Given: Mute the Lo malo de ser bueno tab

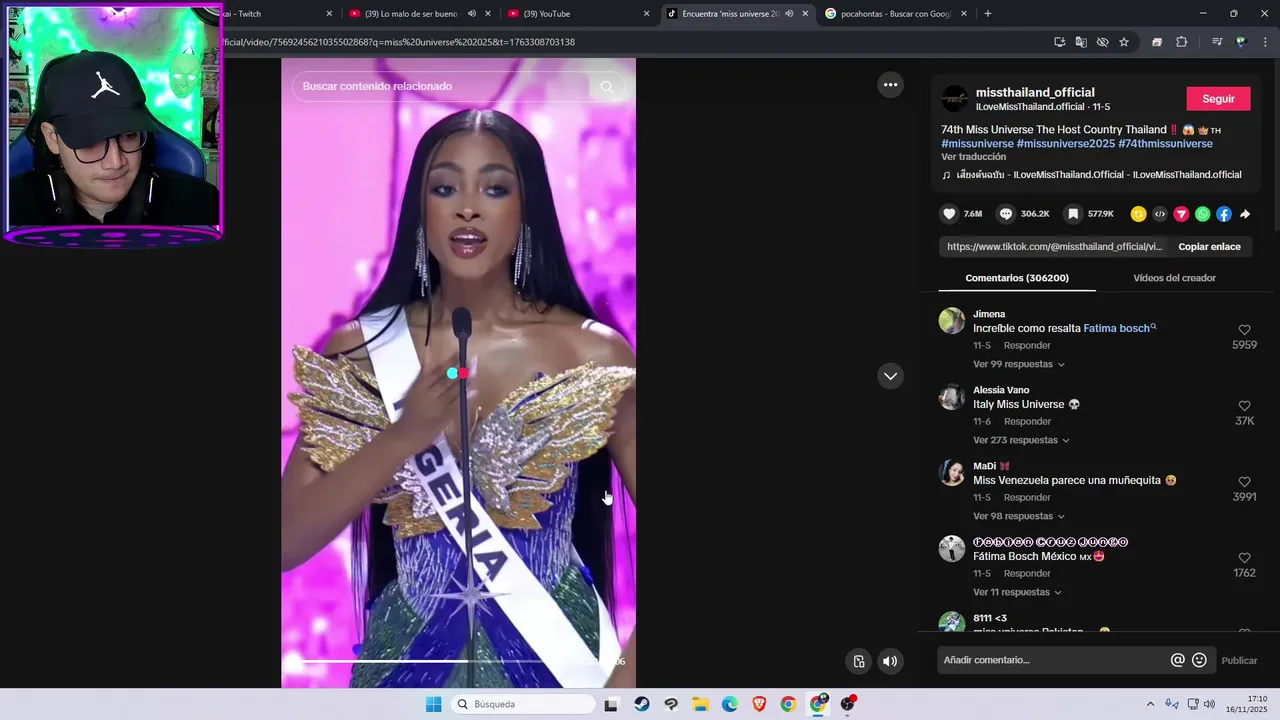Looking at the screenshot, I should [471, 14].
